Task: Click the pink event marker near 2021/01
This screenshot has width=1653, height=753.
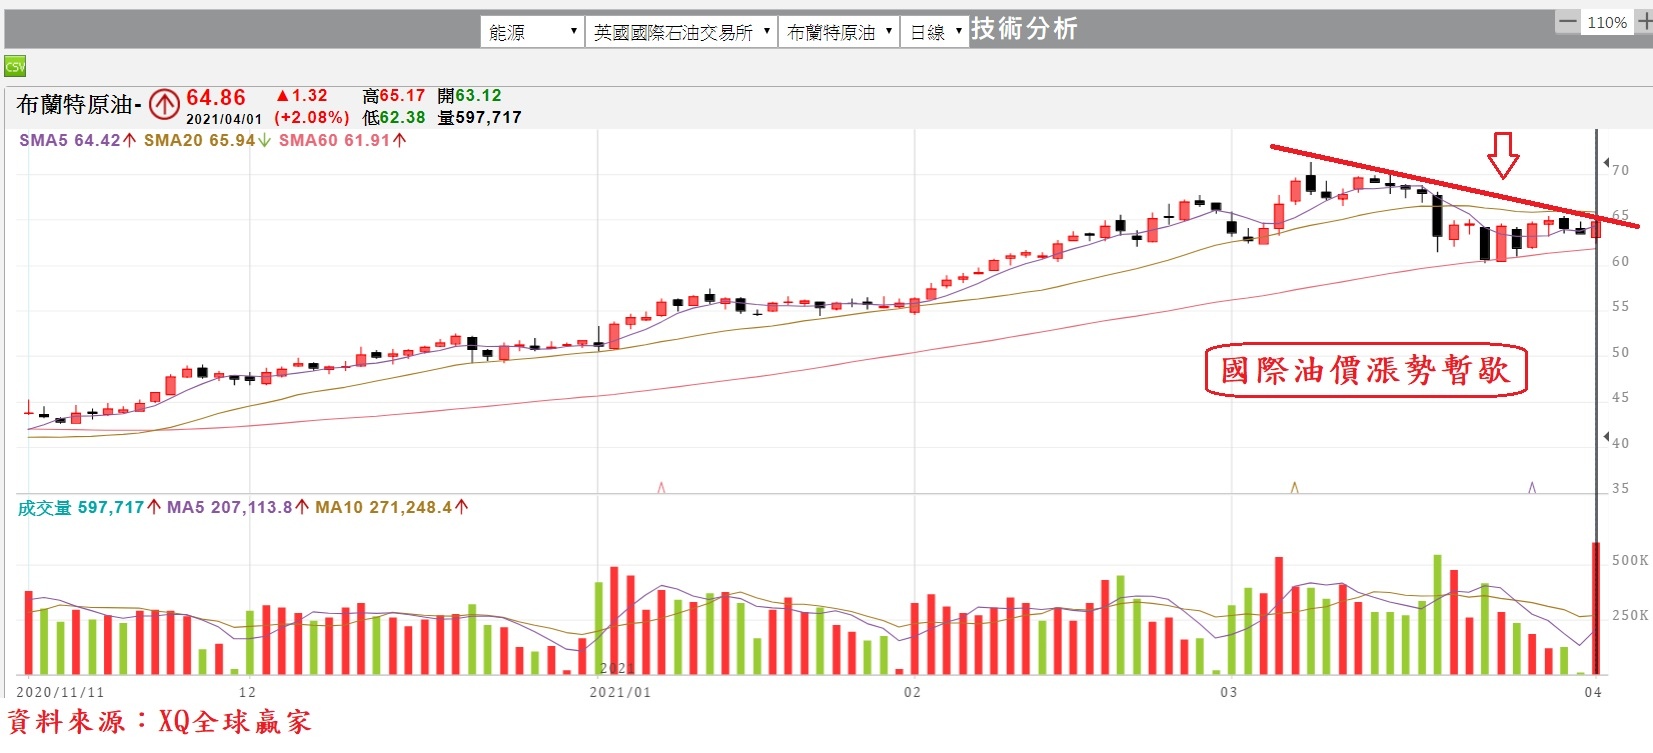Action: pos(661,487)
